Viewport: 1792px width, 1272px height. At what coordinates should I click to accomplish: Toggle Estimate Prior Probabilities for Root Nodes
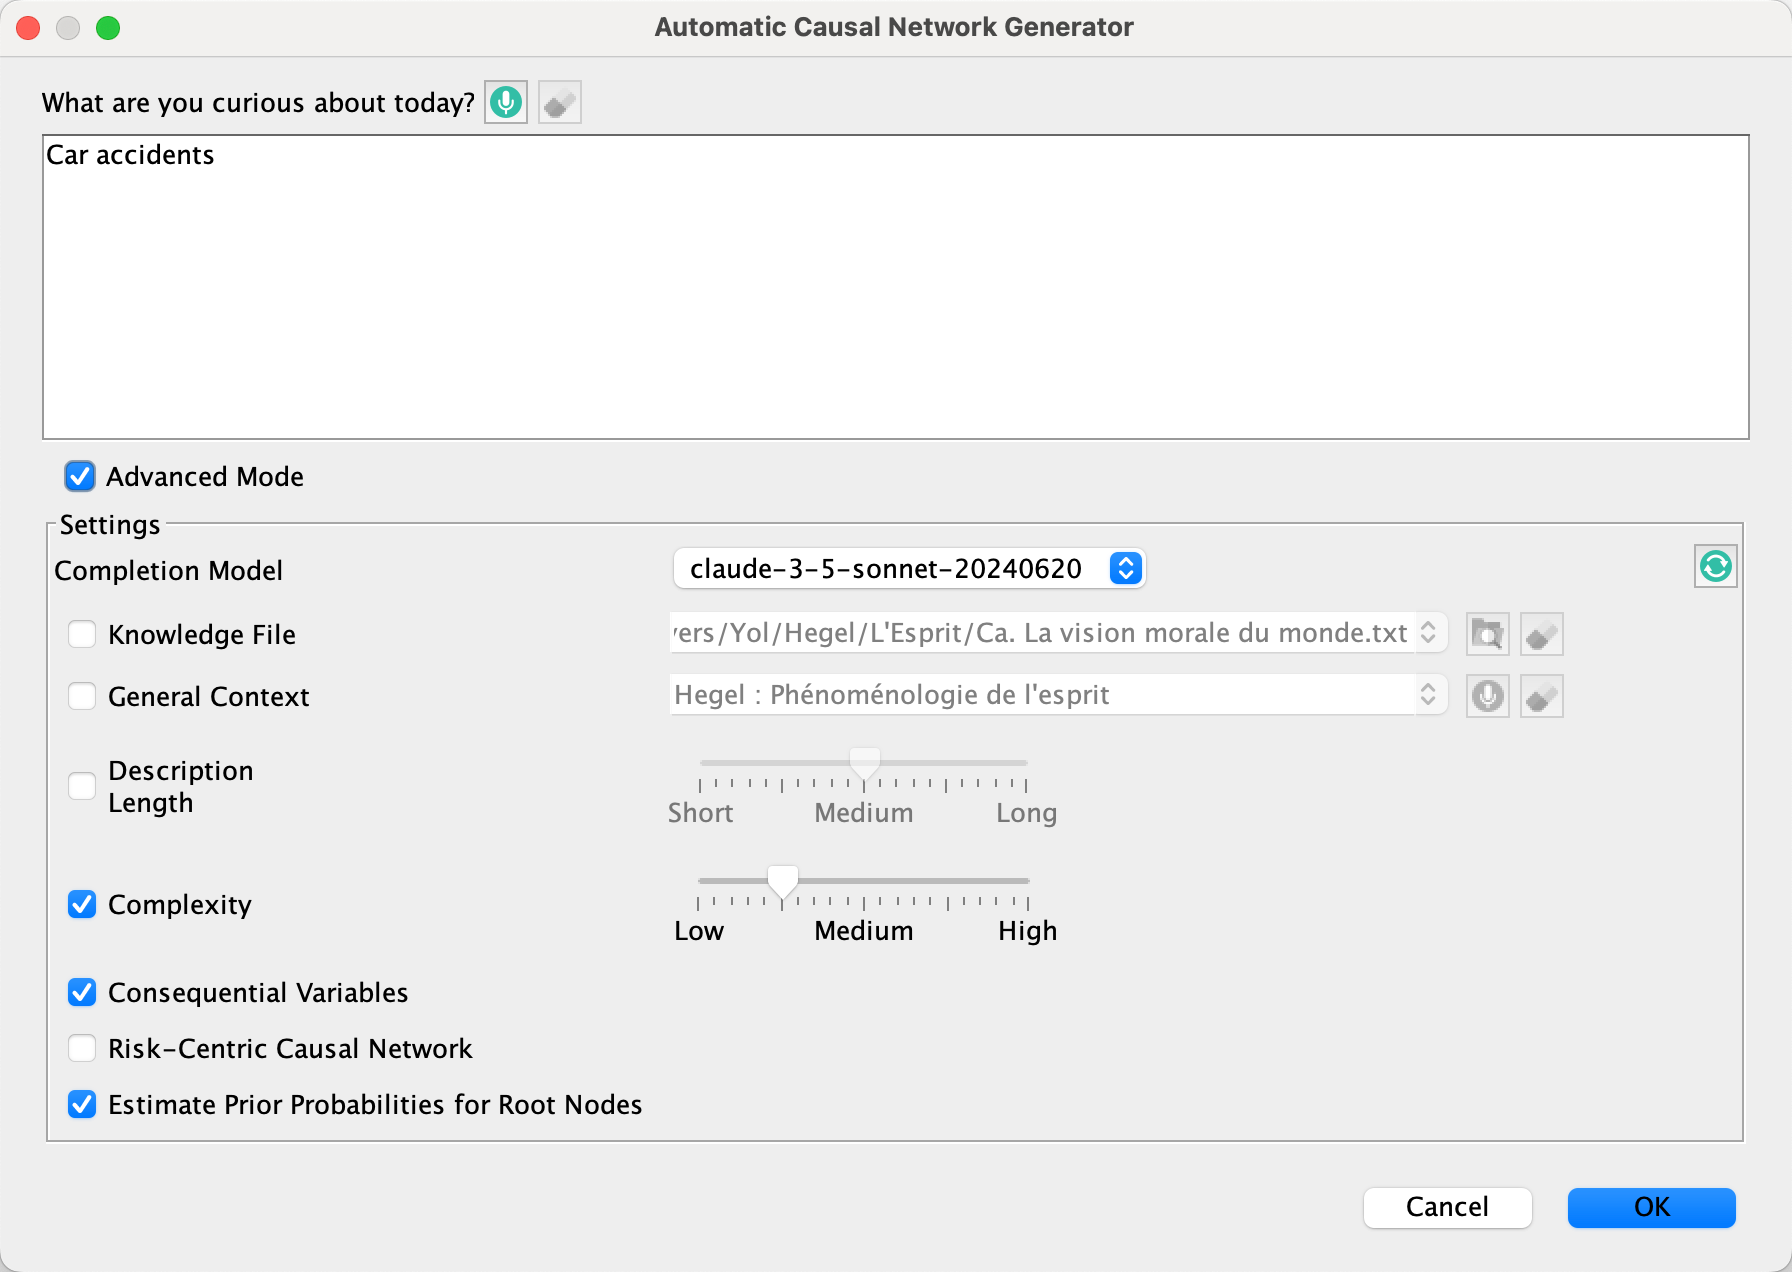point(82,1104)
